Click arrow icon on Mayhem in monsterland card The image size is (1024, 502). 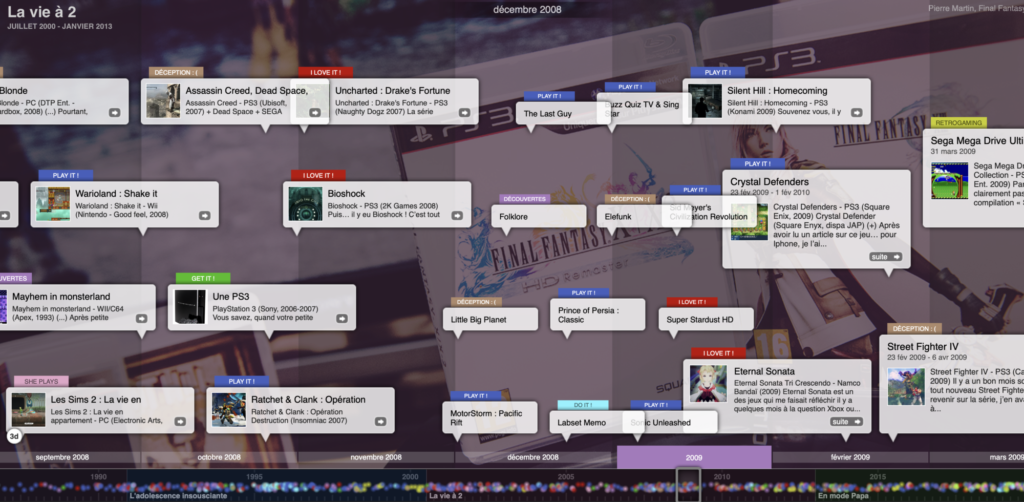click(x=142, y=319)
